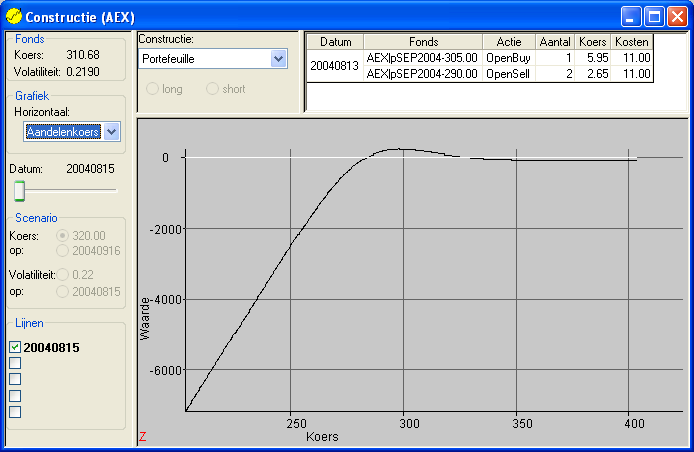
Task: Pick the Volatiliteit 0.22 scenario radio button
Action: pos(64,274)
